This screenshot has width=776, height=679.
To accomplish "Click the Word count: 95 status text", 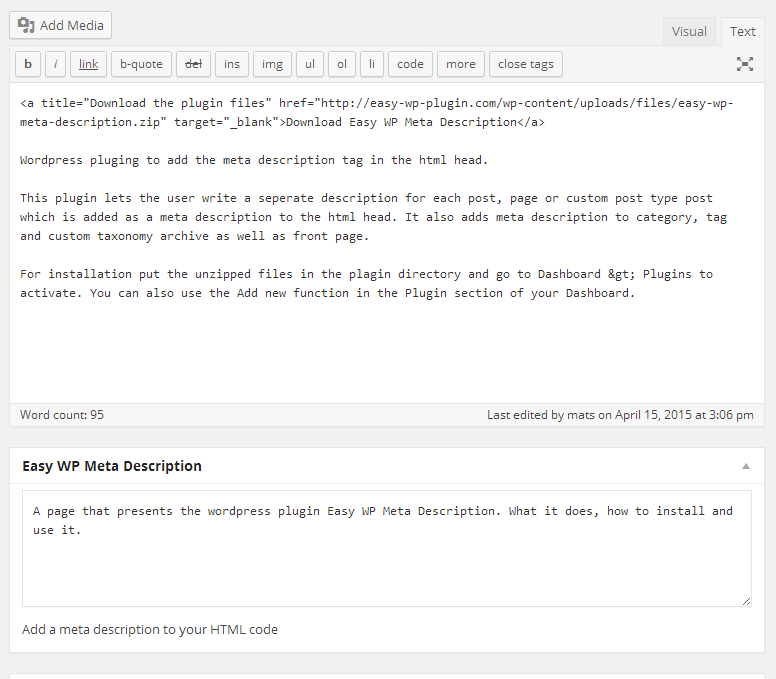I will point(62,415).
